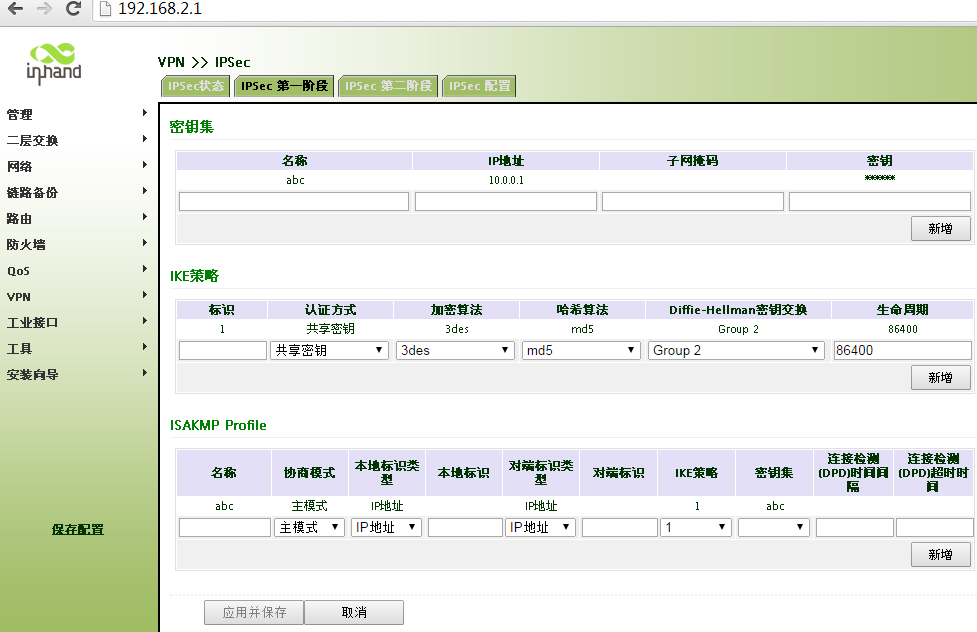Viewport: 977px width, 632px height.
Task: Open the IPSec 配置 tab
Action: (x=480, y=86)
